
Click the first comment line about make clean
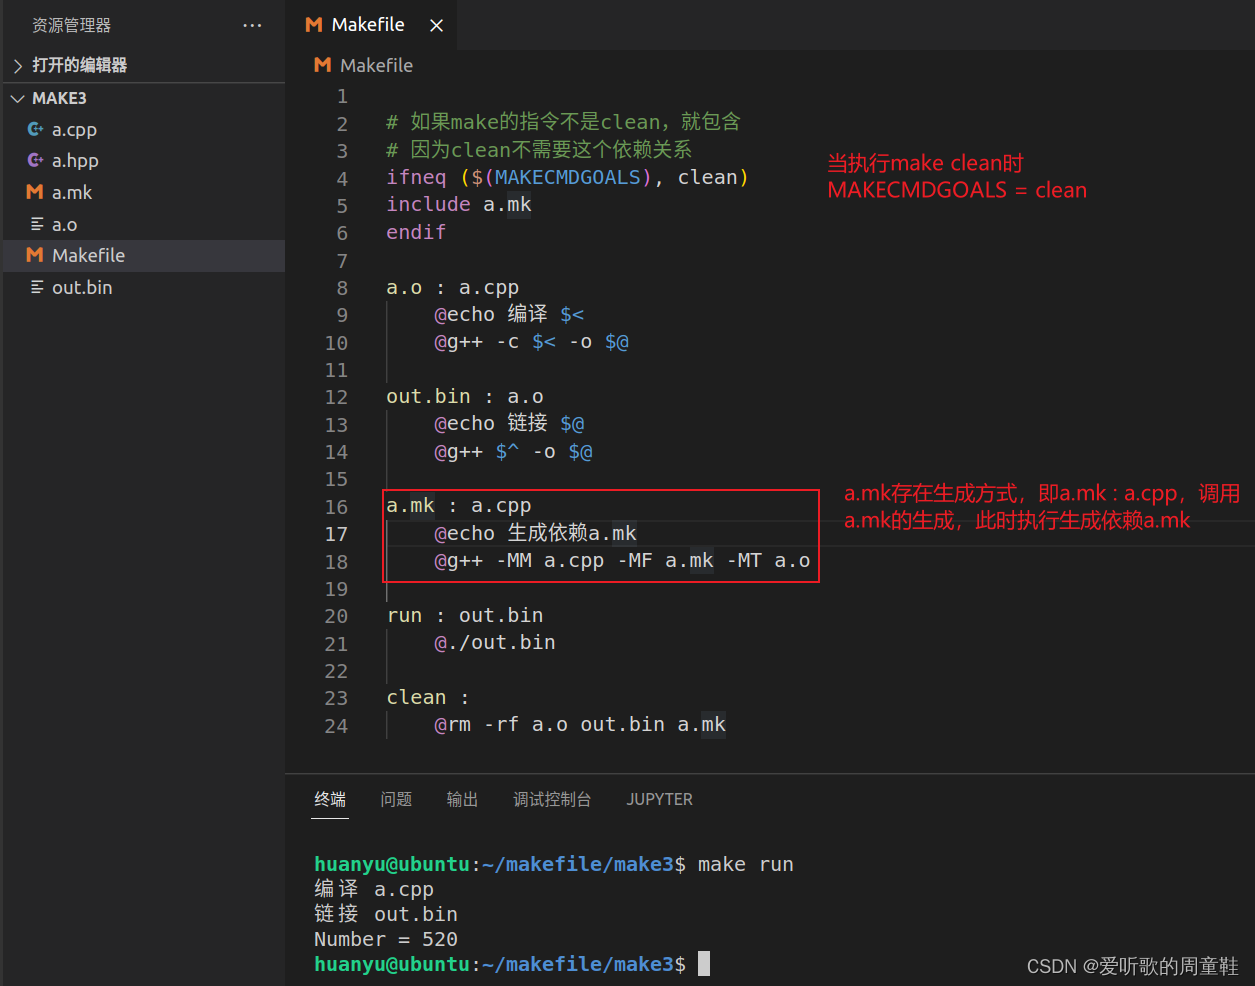[563, 122]
